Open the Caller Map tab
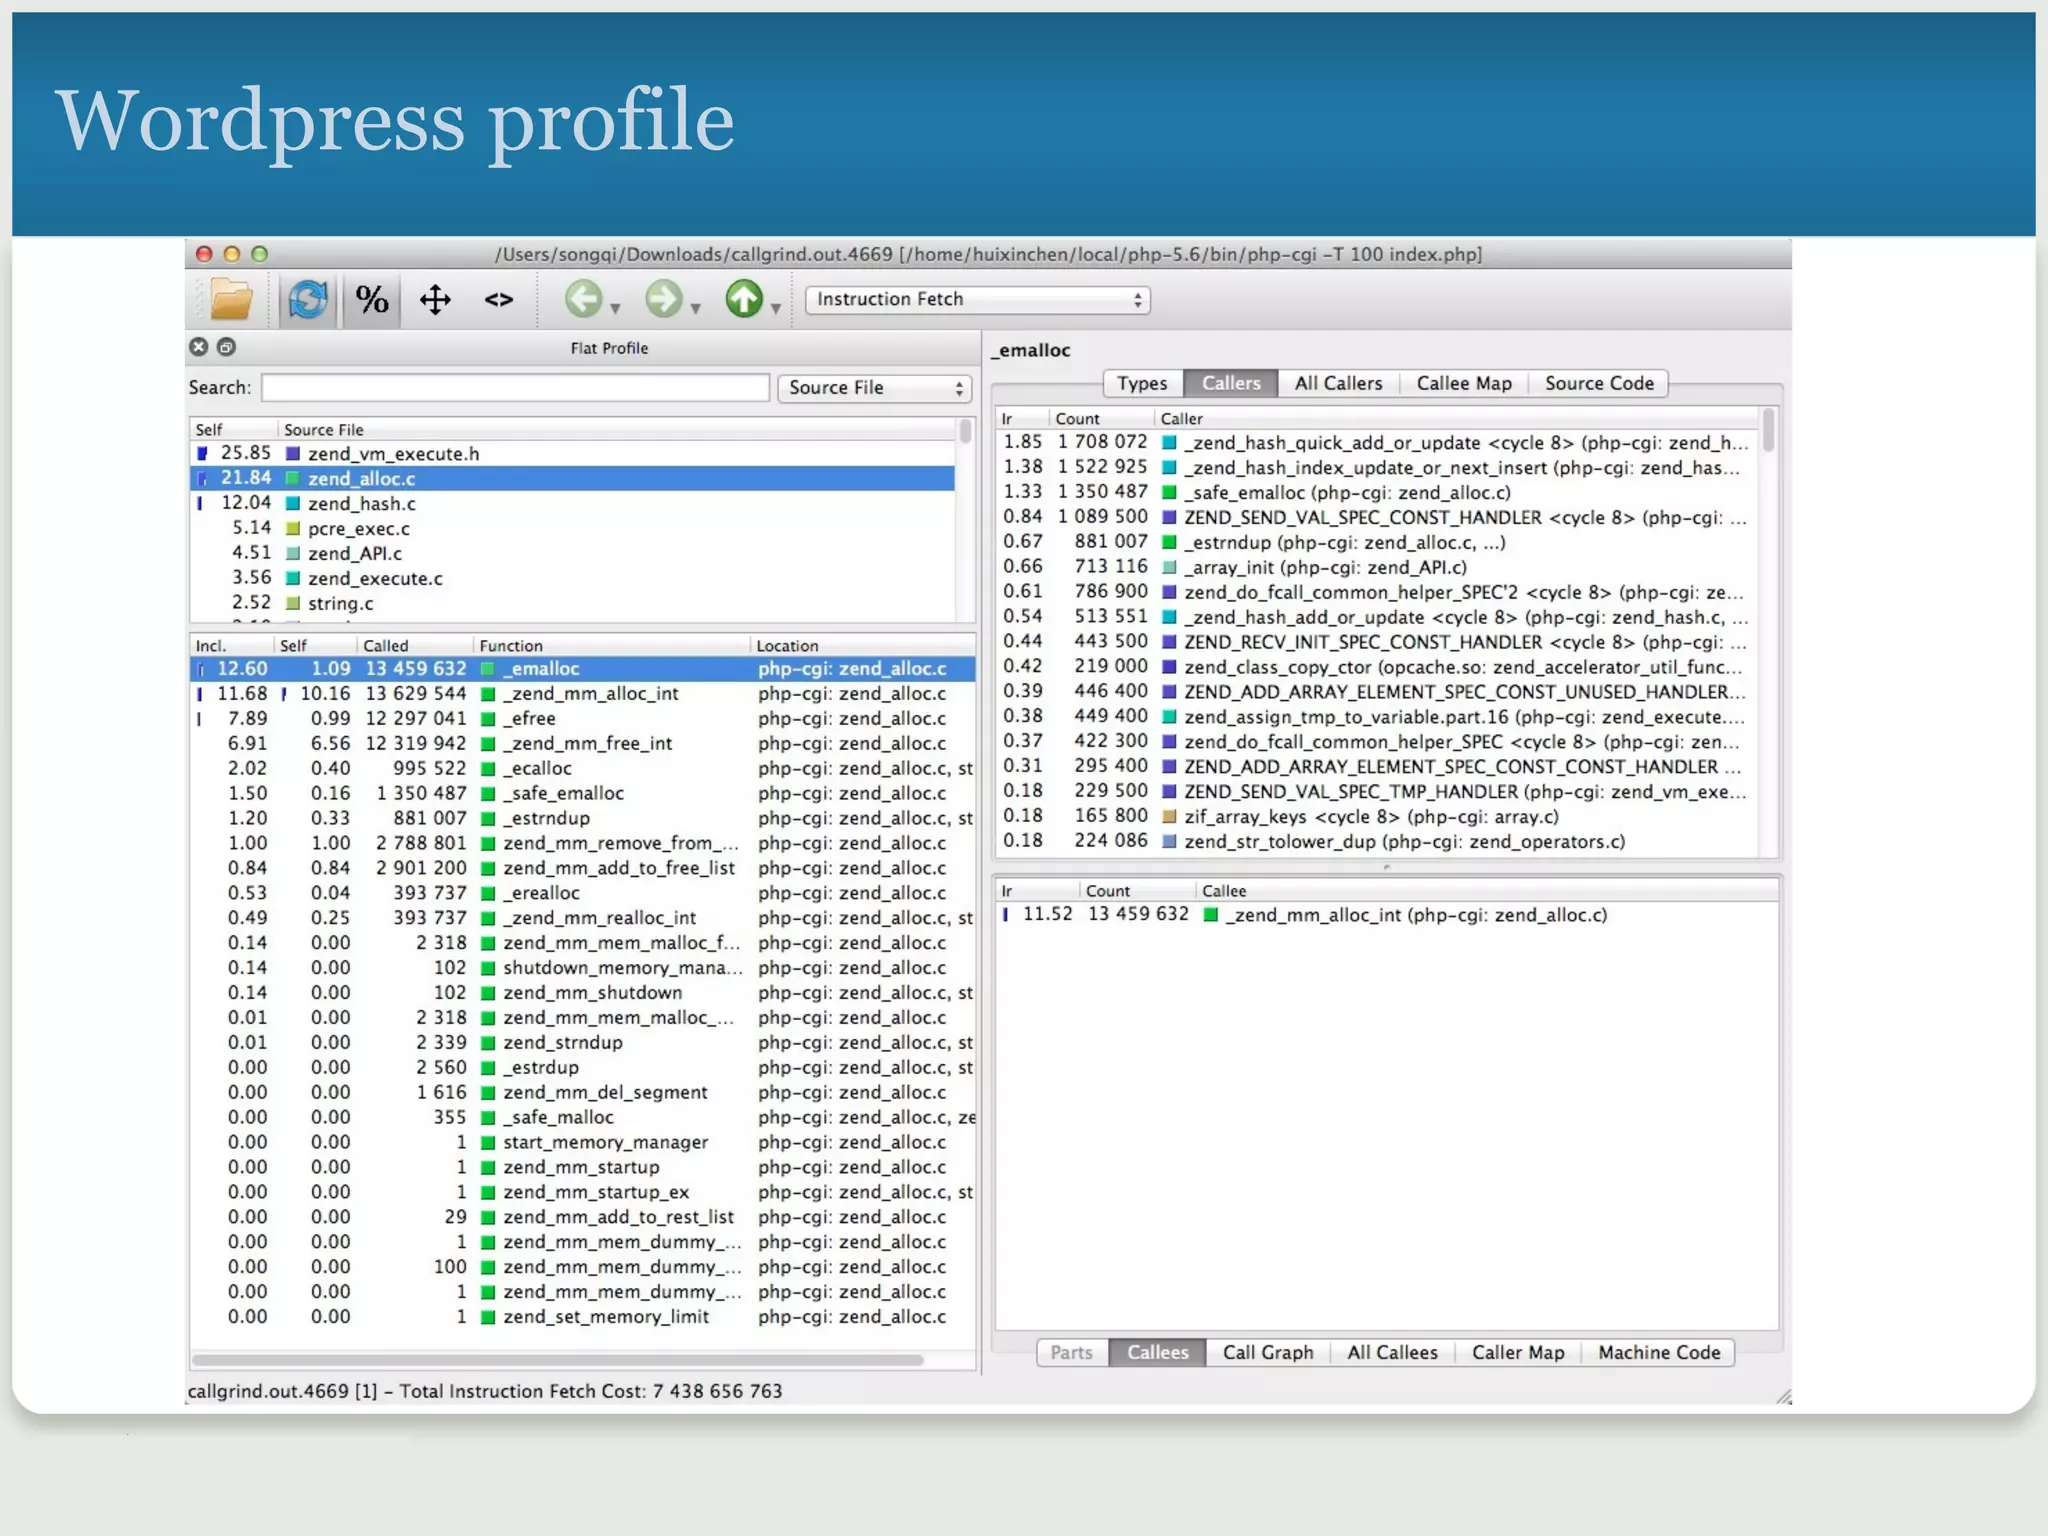 (x=1518, y=1352)
